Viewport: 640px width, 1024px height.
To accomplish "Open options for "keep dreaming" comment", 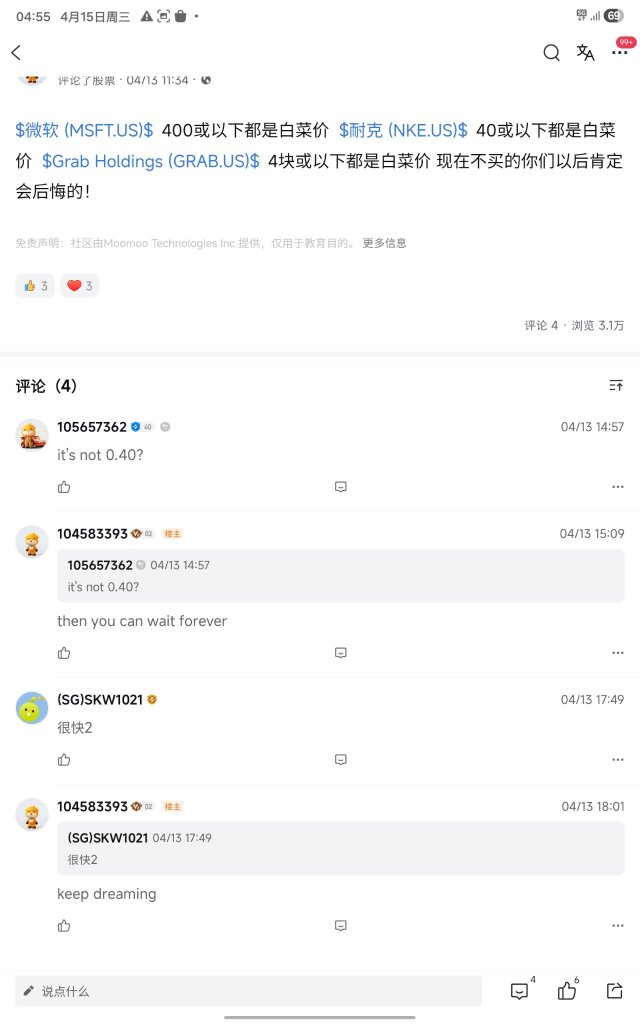I will coord(618,926).
